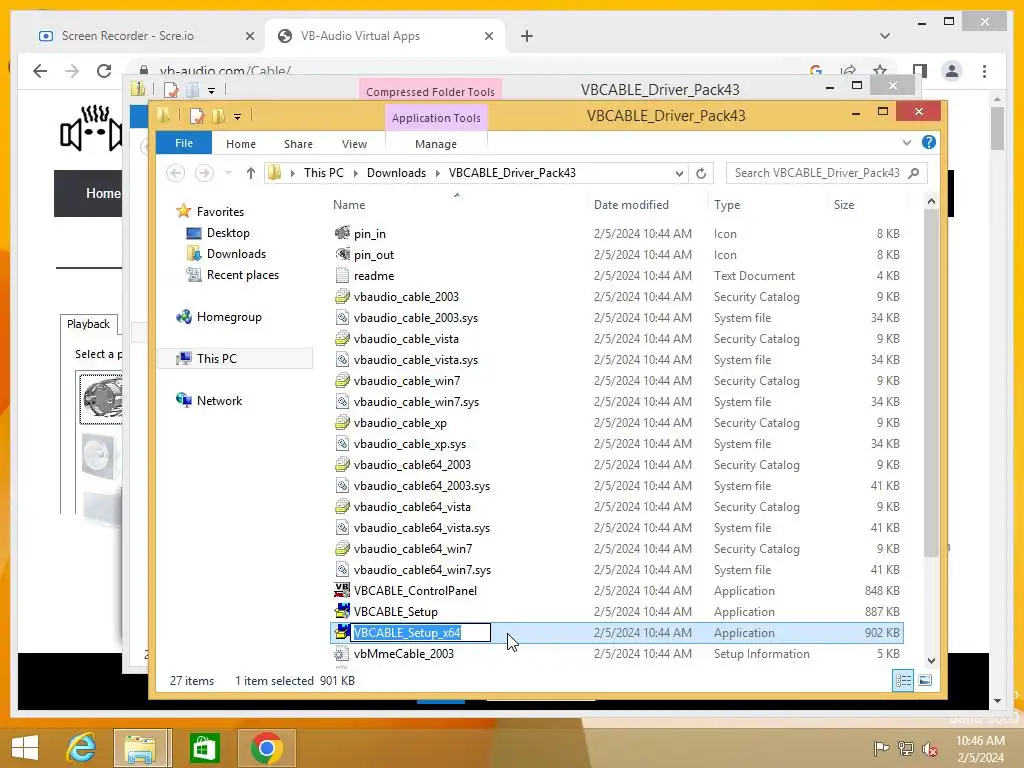Viewport: 1024px width, 768px height.
Task: Launch Internet Explorer from taskbar
Action: coord(81,748)
